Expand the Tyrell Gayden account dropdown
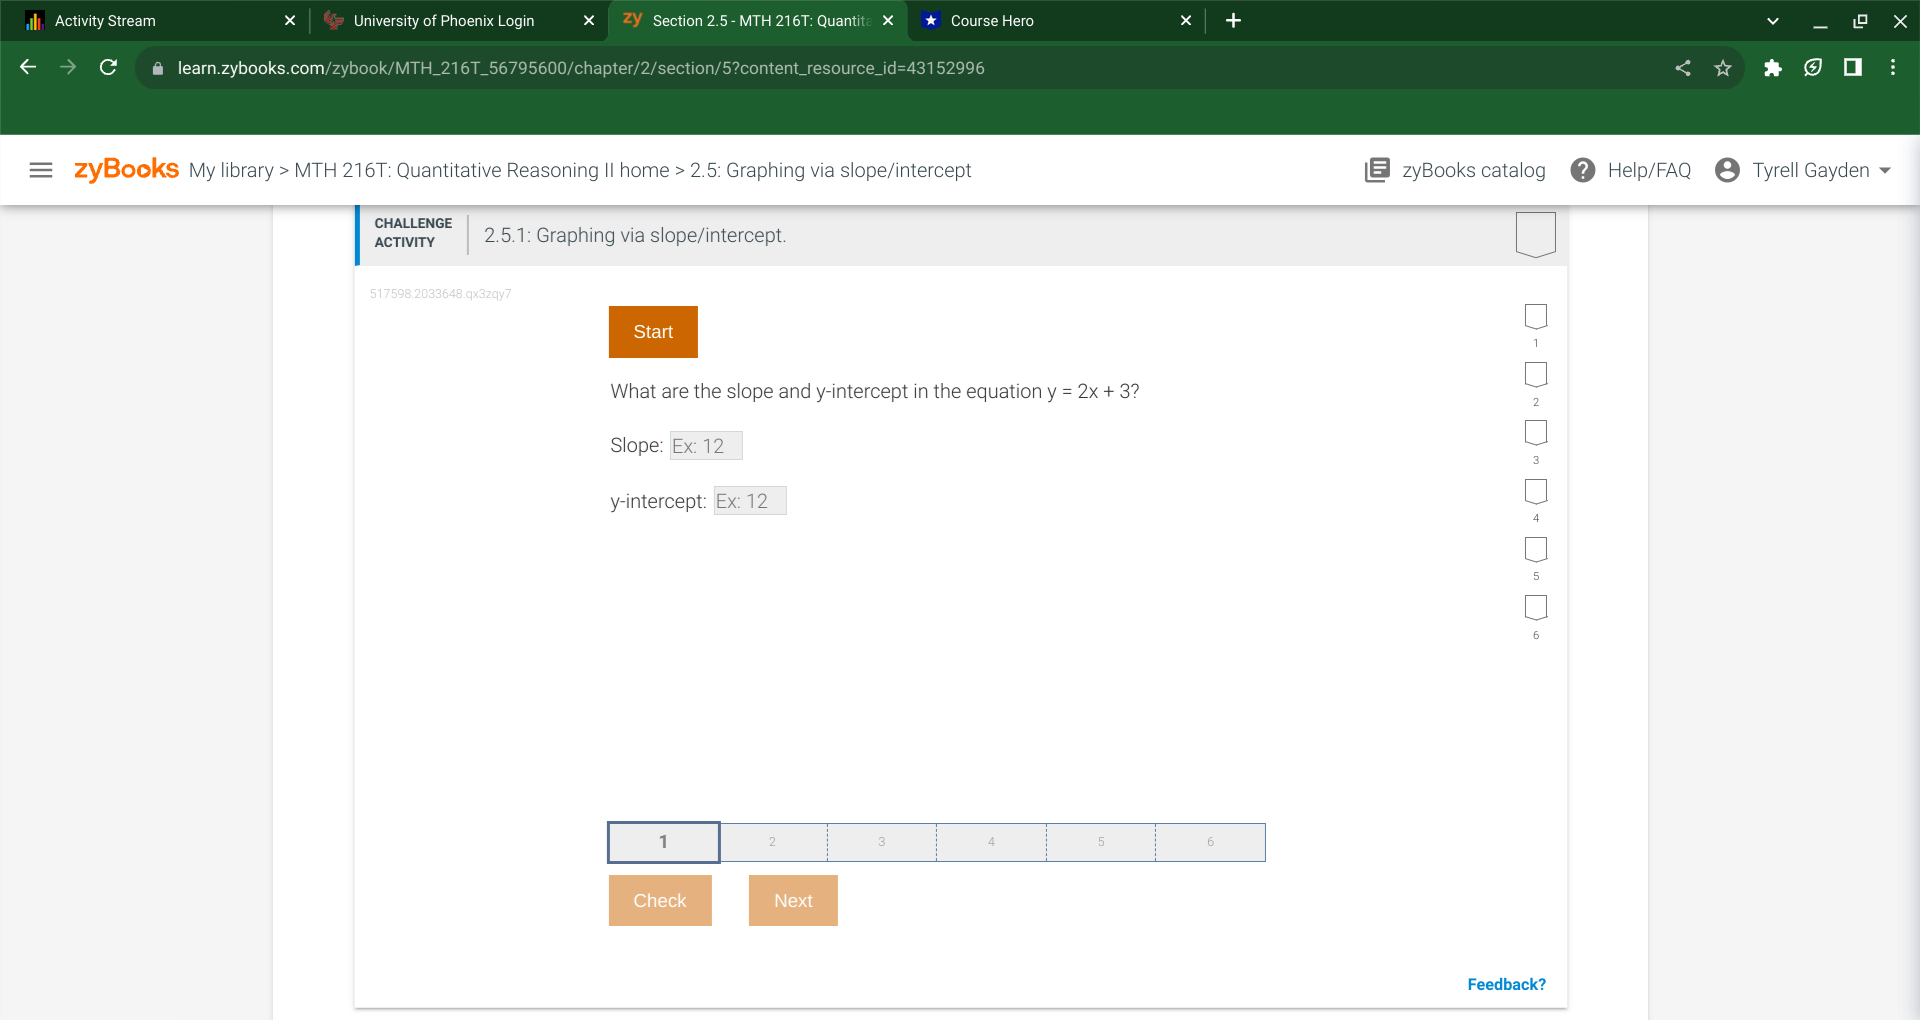Viewport: 1920px width, 1020px height. pos(1884,170)
